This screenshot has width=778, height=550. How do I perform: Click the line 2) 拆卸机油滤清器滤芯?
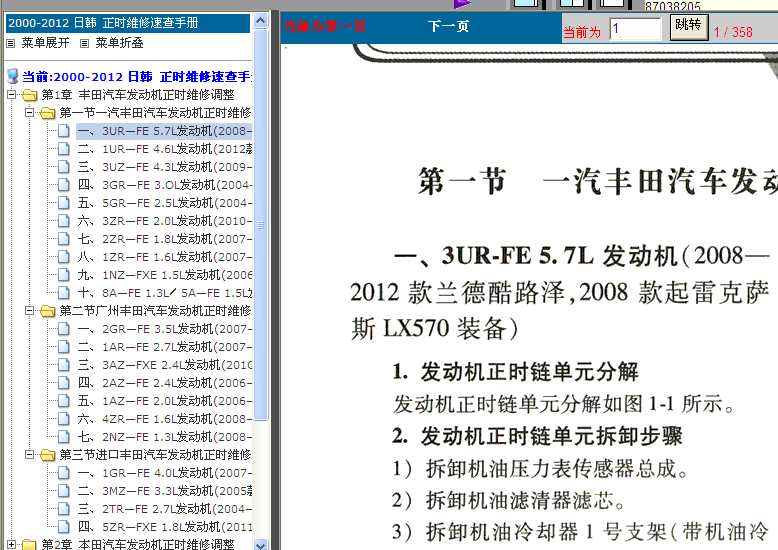tap(510, 500)
